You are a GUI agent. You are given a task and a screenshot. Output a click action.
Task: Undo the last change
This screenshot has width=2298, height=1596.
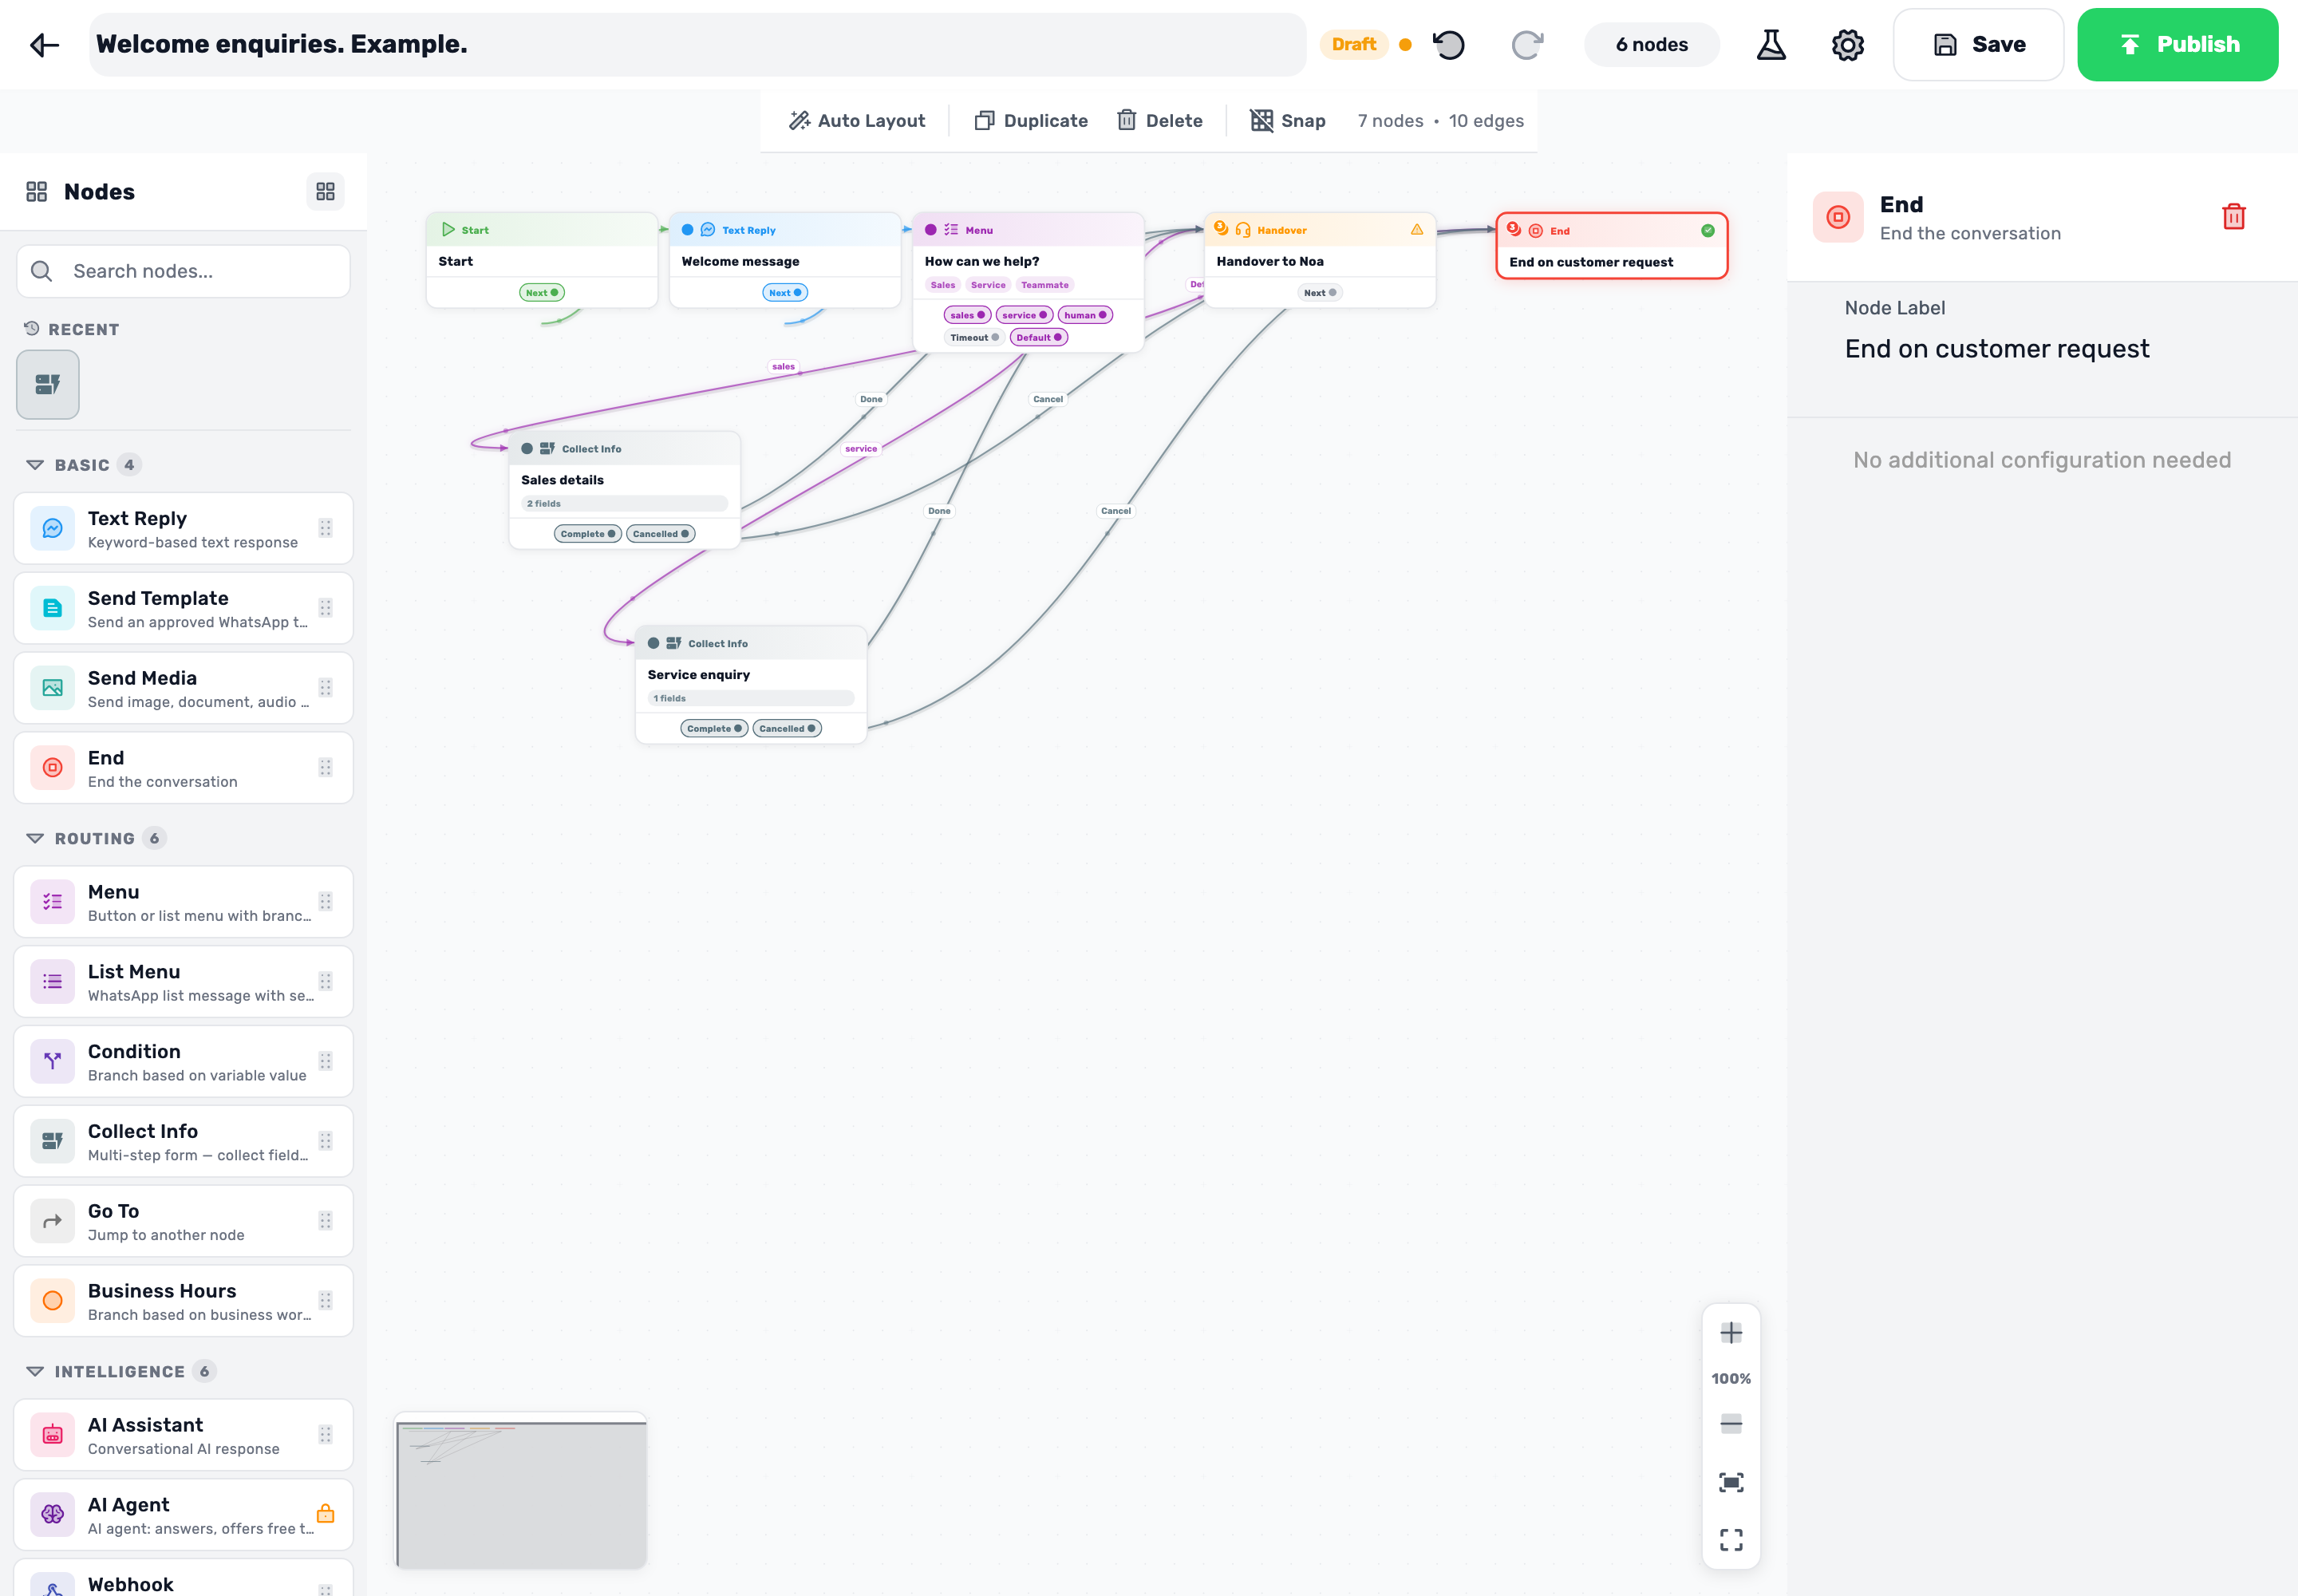(x=1449, y=44)
